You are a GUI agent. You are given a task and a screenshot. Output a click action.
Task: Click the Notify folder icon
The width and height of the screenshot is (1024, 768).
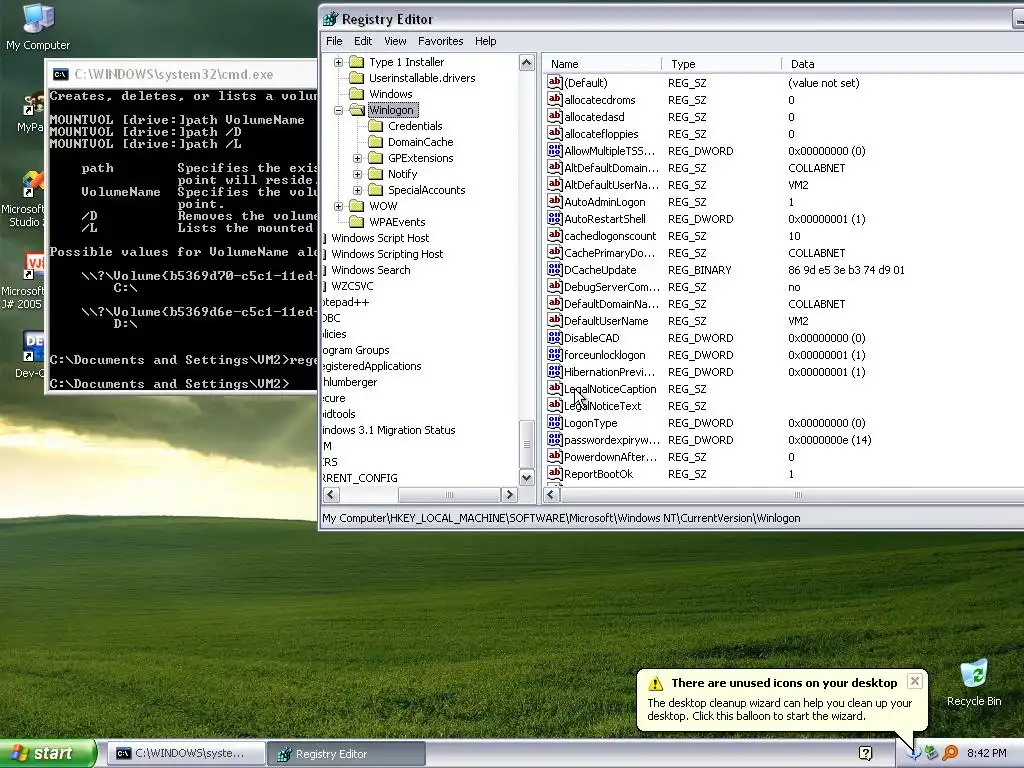pos(376,174)
